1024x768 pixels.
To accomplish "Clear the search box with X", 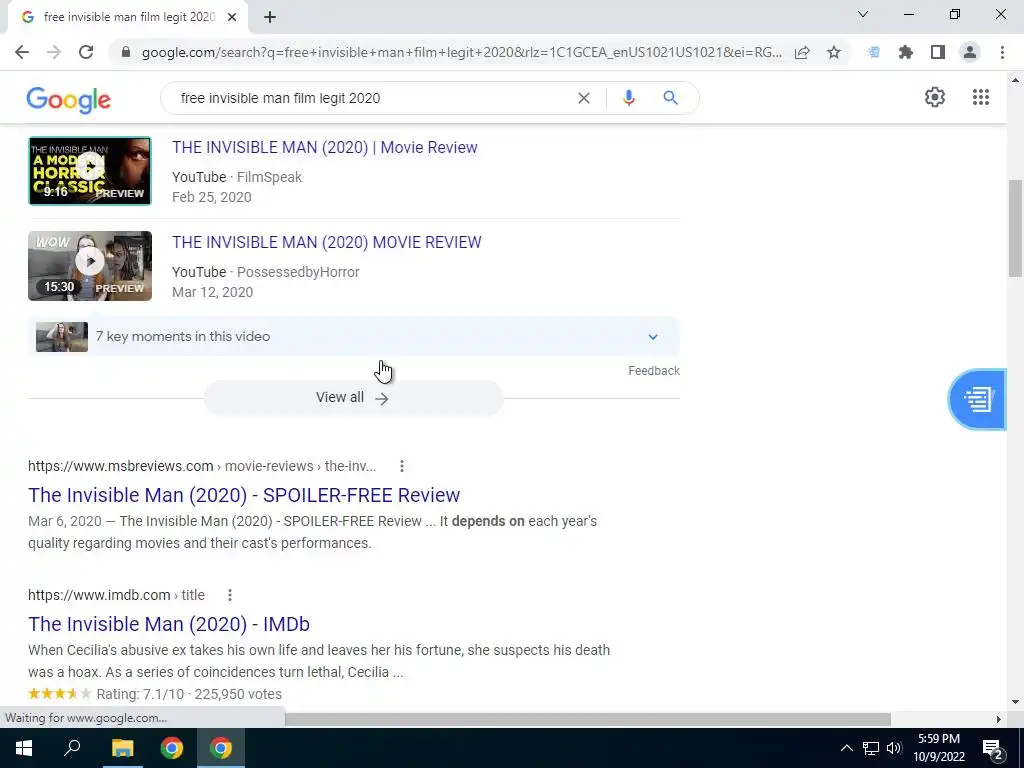I will (x=584, y=98).
